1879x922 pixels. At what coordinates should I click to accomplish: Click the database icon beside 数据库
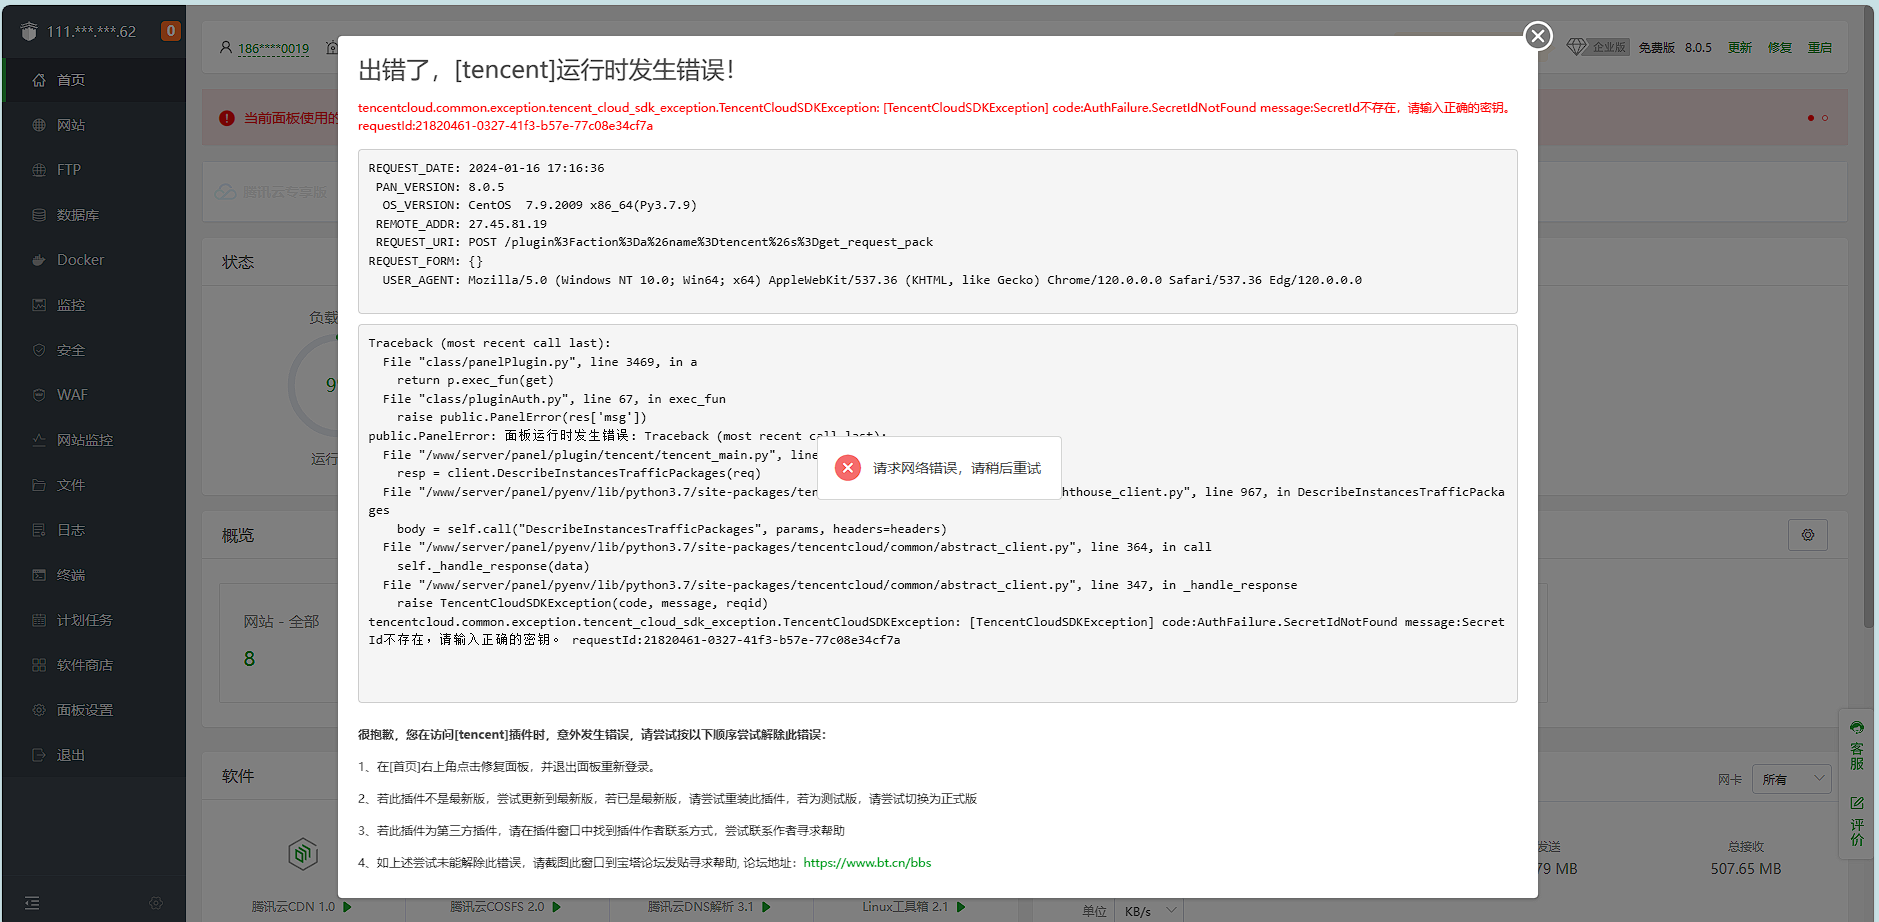point(39,215)
